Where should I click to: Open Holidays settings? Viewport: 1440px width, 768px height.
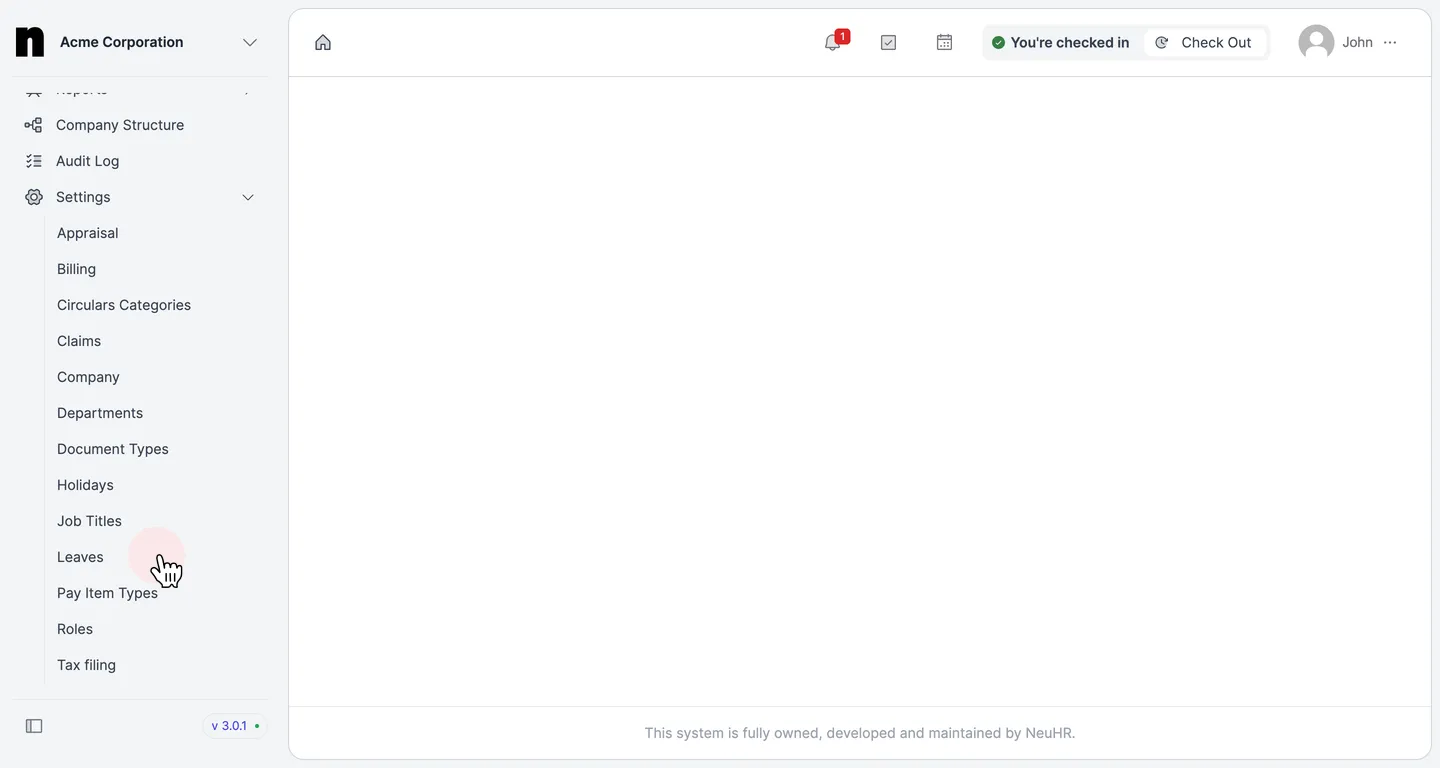coord(85,485)
